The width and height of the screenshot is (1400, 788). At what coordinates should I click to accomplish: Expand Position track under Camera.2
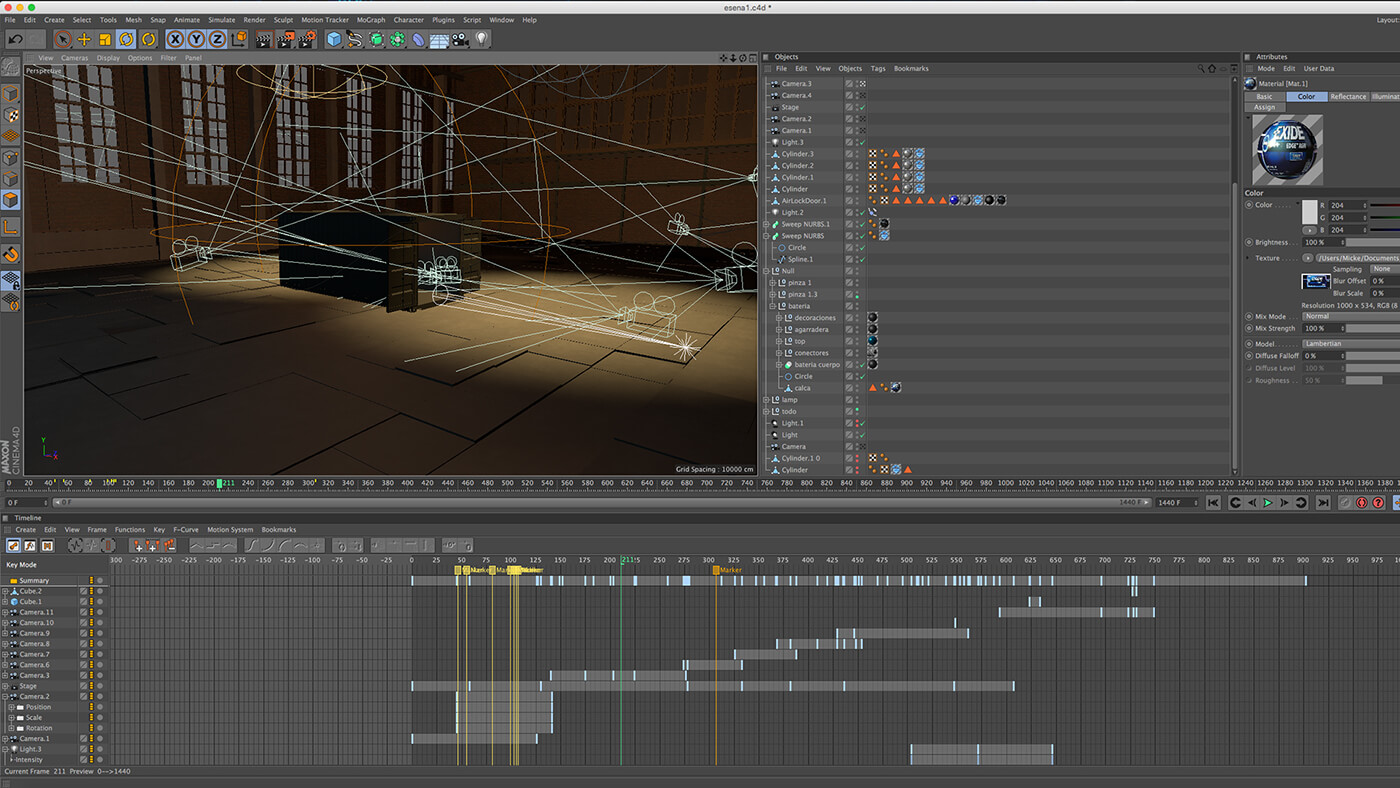11,707
